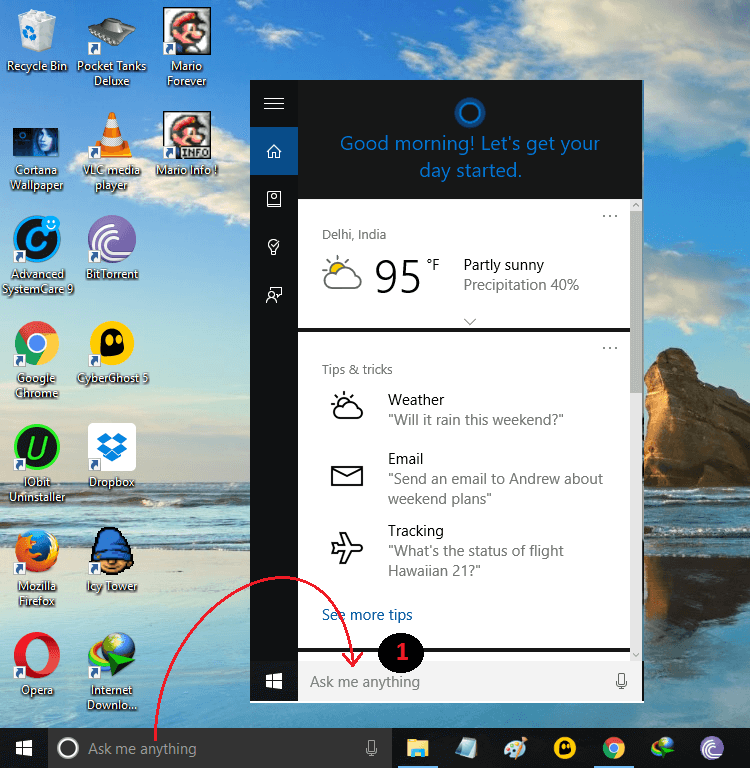Click the 95 °F temperature reading
Image resolution: width=750 pixels, height=770 pixels.
point(407,275)
